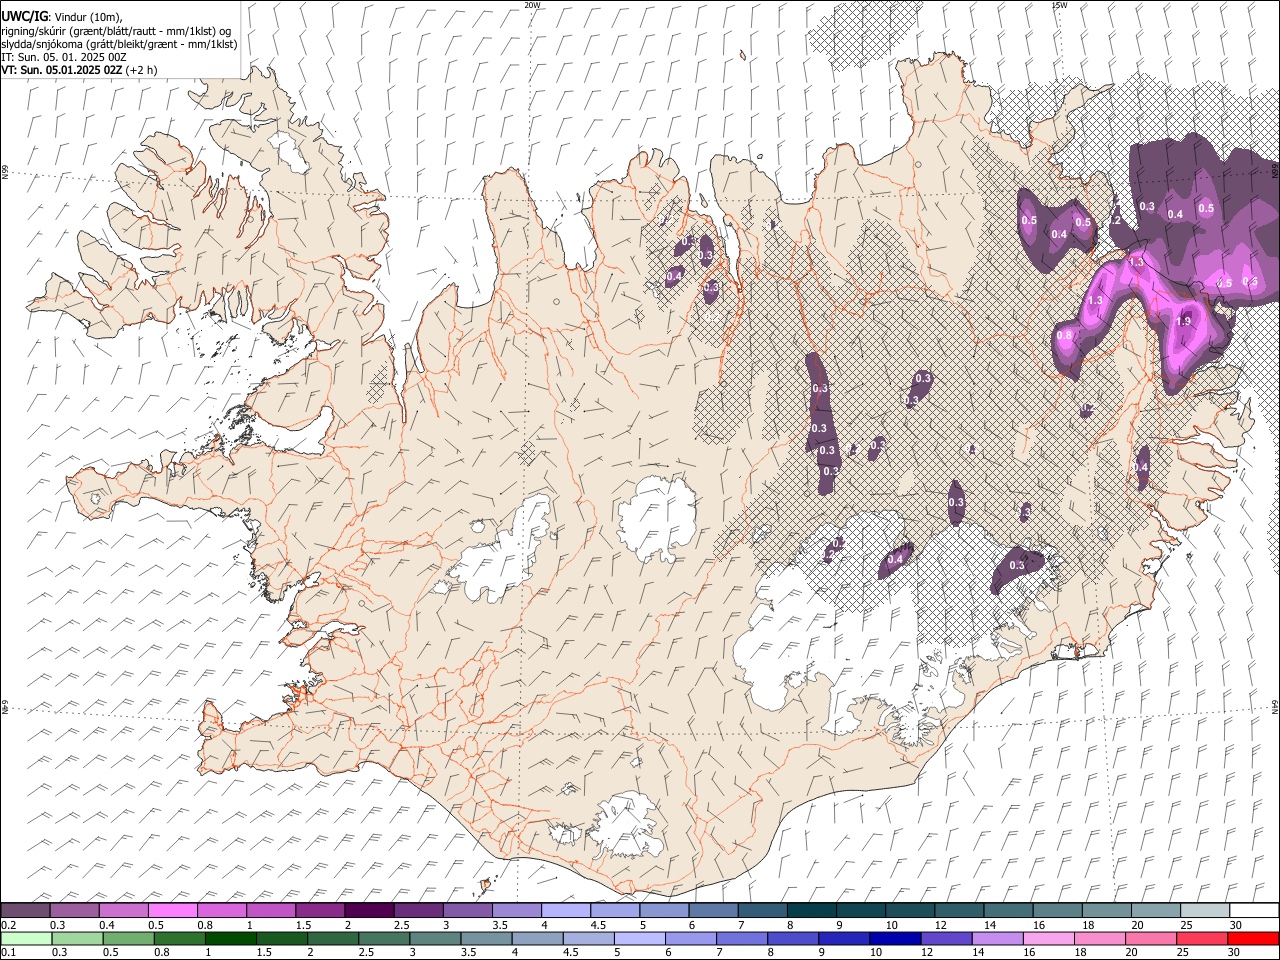Select the pure red 30 swatch in rain legend
Image resolution: width=1280 pixels, height=960 pixels.
[1253, 938]
